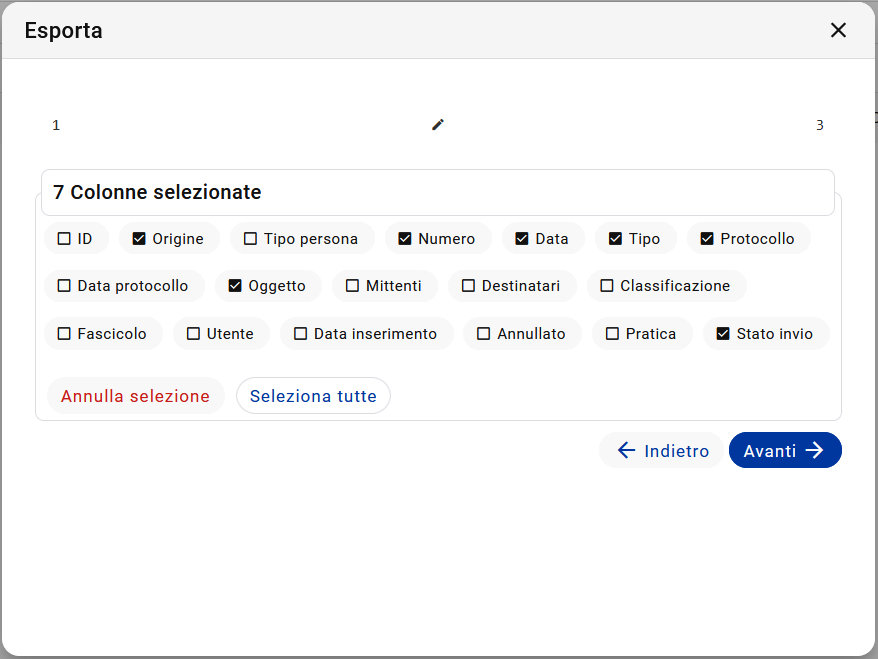Click the pencil edit step icon
The width and height of the screenshot is (878, 659).
point(438,124)
